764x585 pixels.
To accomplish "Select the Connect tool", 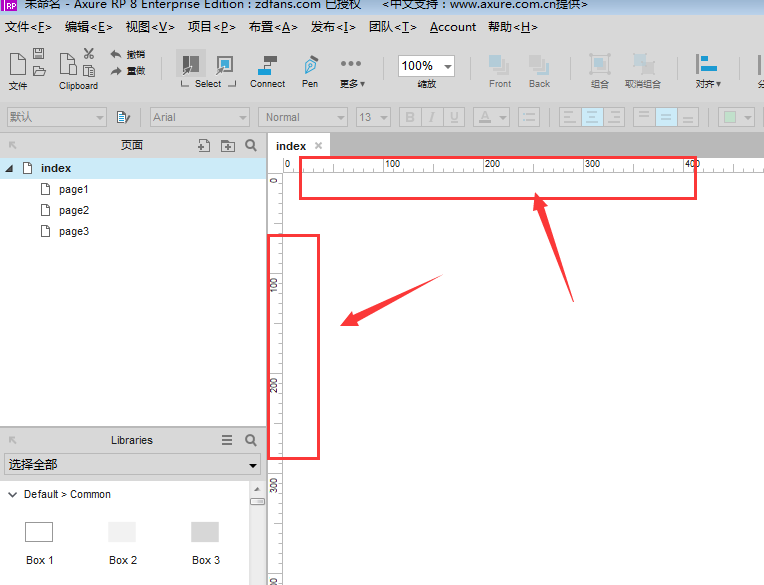I will [267, 67].
